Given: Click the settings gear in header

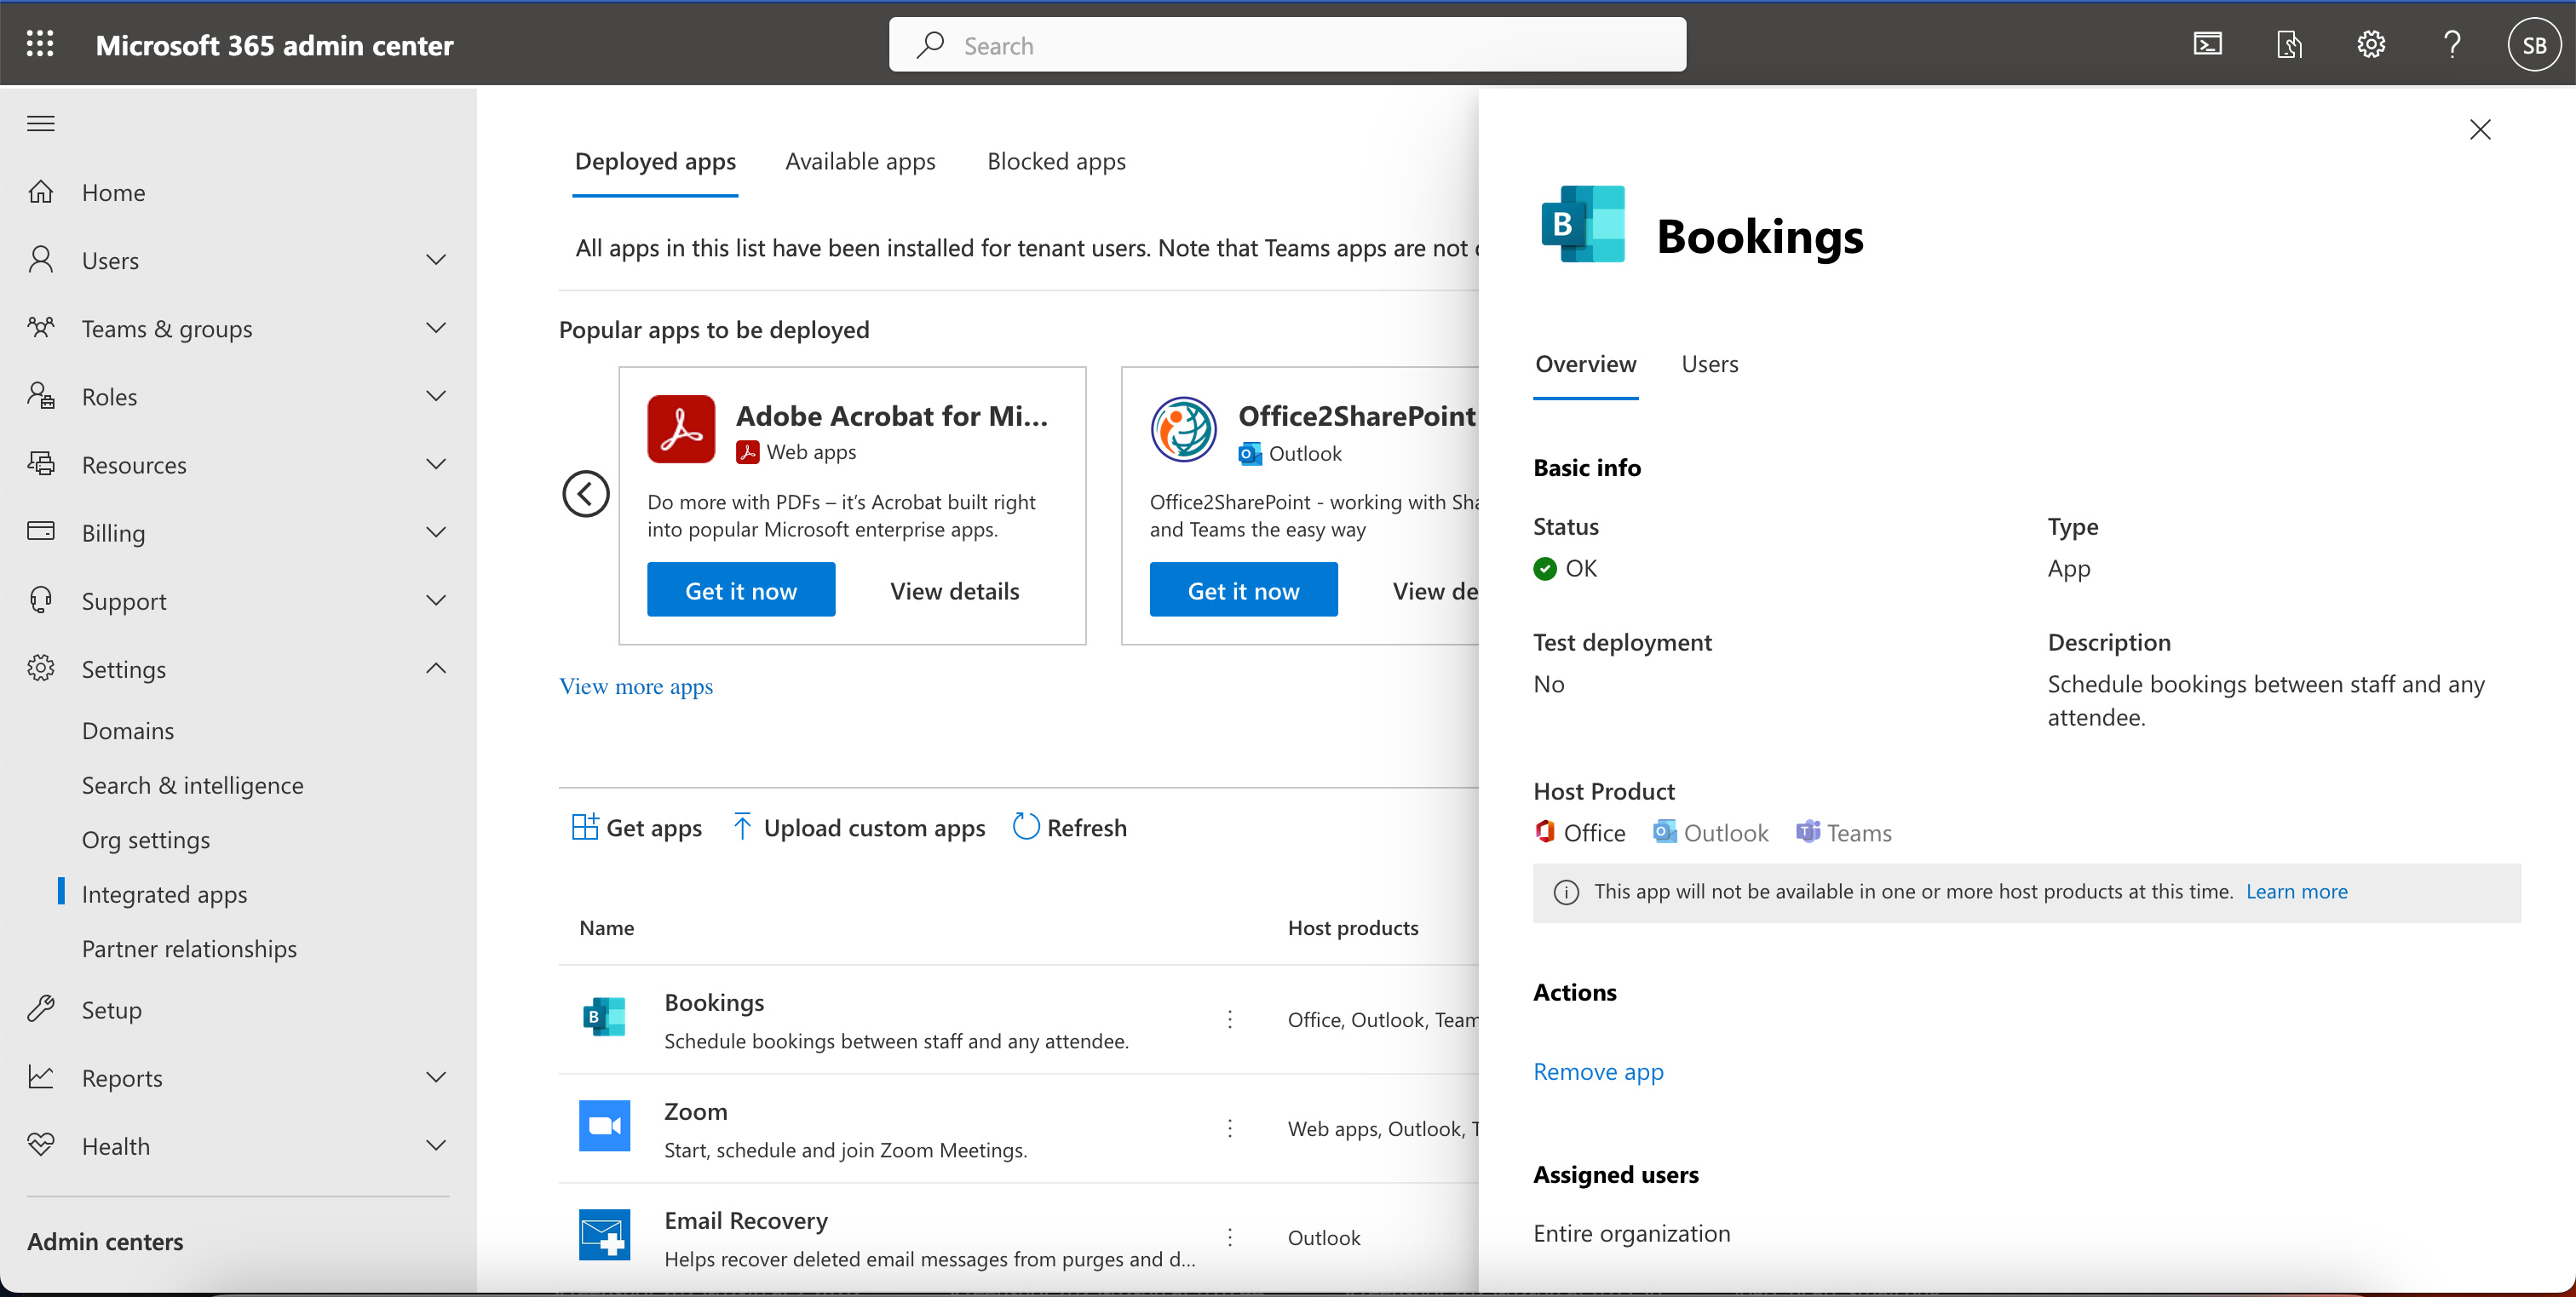Looking at the screenshot, I should click(x=2370, y=44).
